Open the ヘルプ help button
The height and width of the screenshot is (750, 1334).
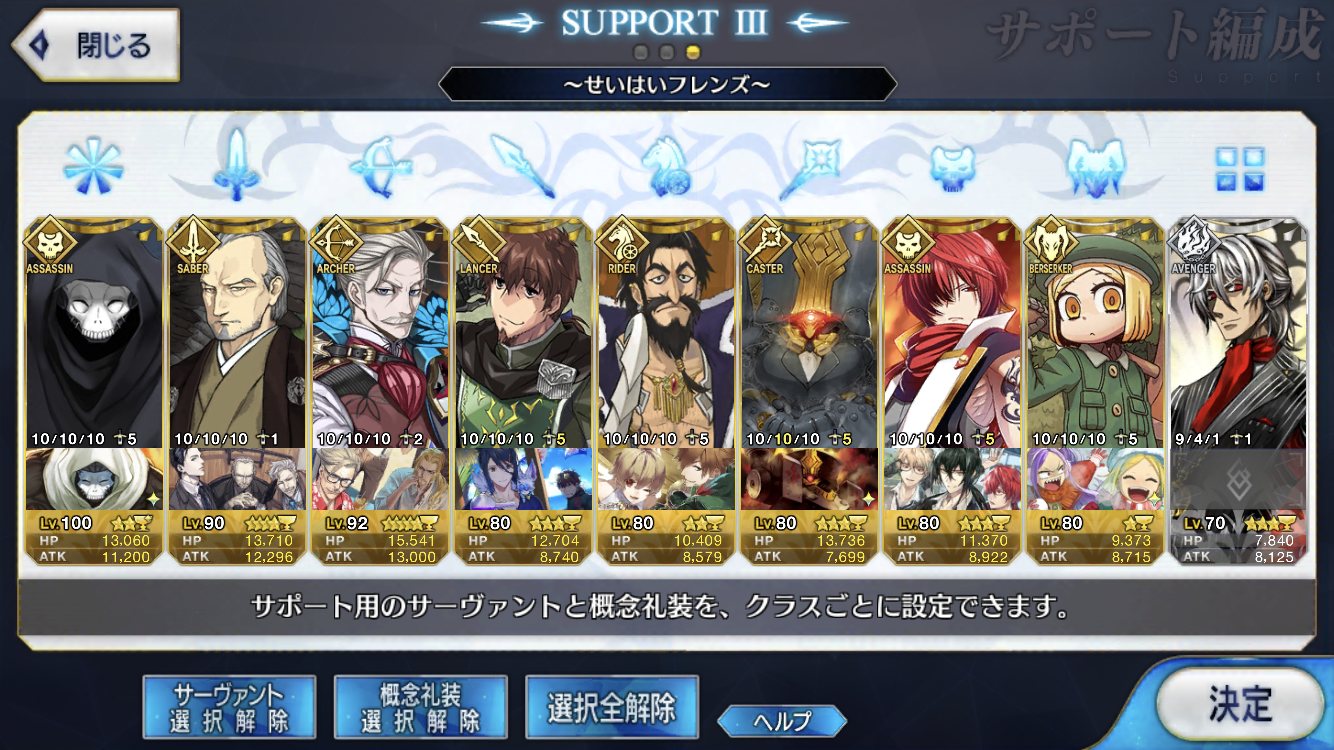(782, 720)
